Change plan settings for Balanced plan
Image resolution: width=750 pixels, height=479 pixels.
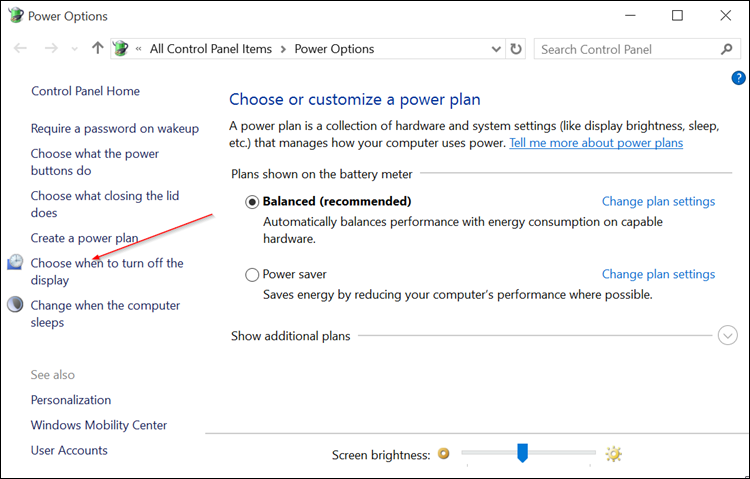[658, 201]
